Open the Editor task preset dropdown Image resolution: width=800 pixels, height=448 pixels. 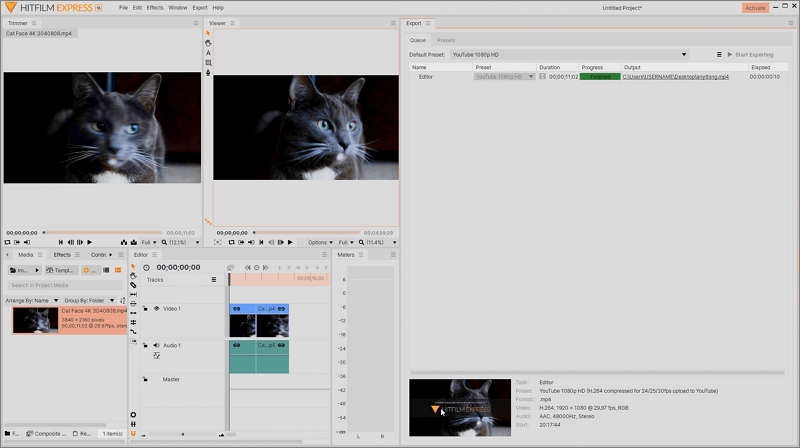[x=504, y=77]
